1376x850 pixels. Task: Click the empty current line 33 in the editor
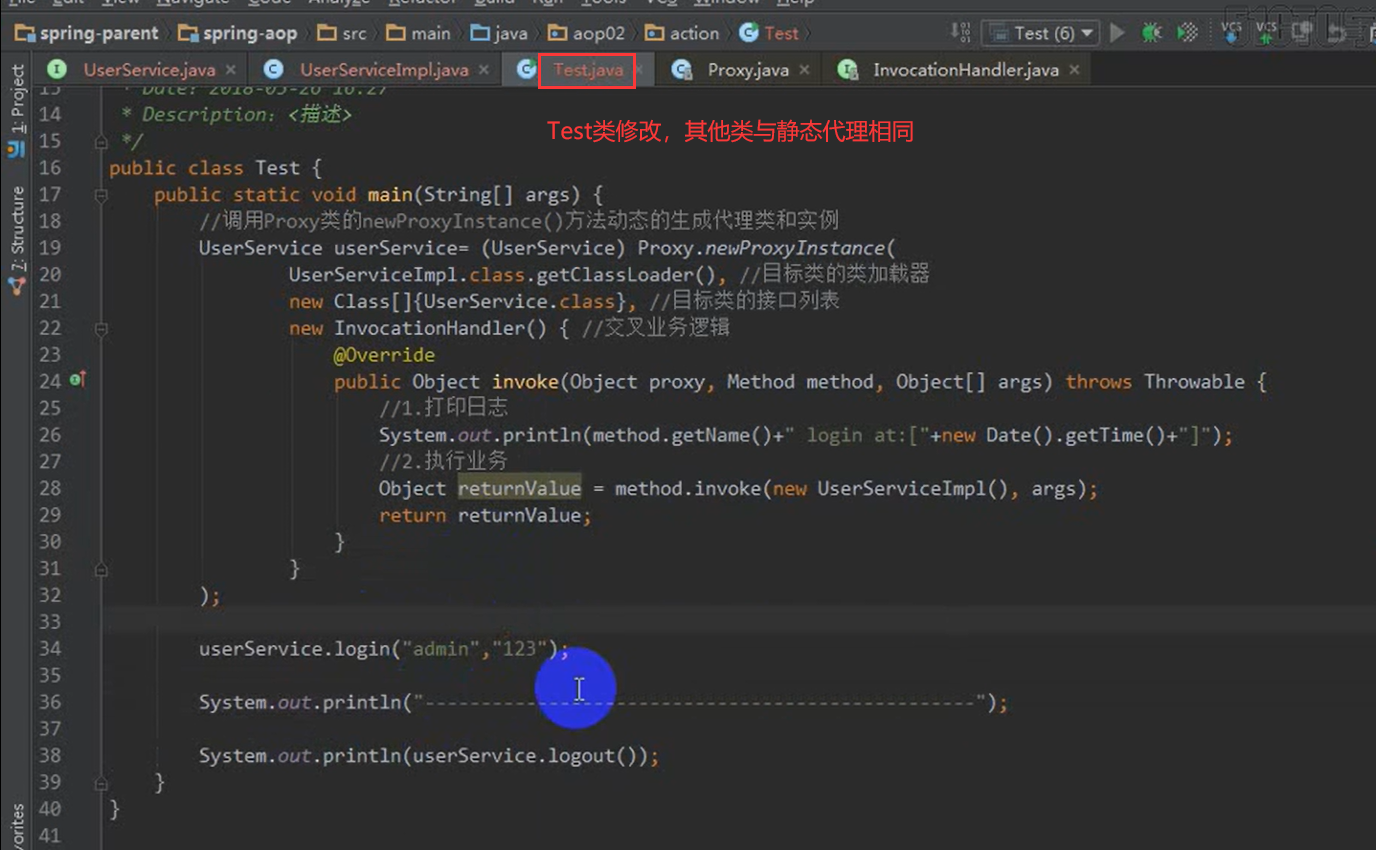[738, 622]
